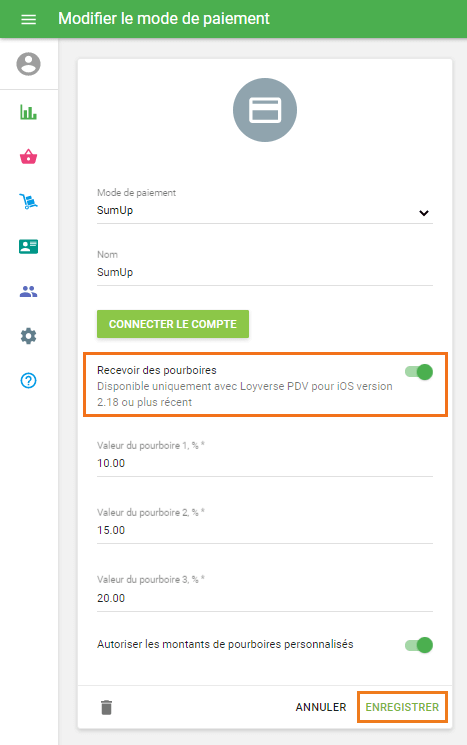Image resolution: width=467 pixels, height=745 pixels.
Task: Click the CONNECTER LE COMPTE button
Action: pos(173,324)
